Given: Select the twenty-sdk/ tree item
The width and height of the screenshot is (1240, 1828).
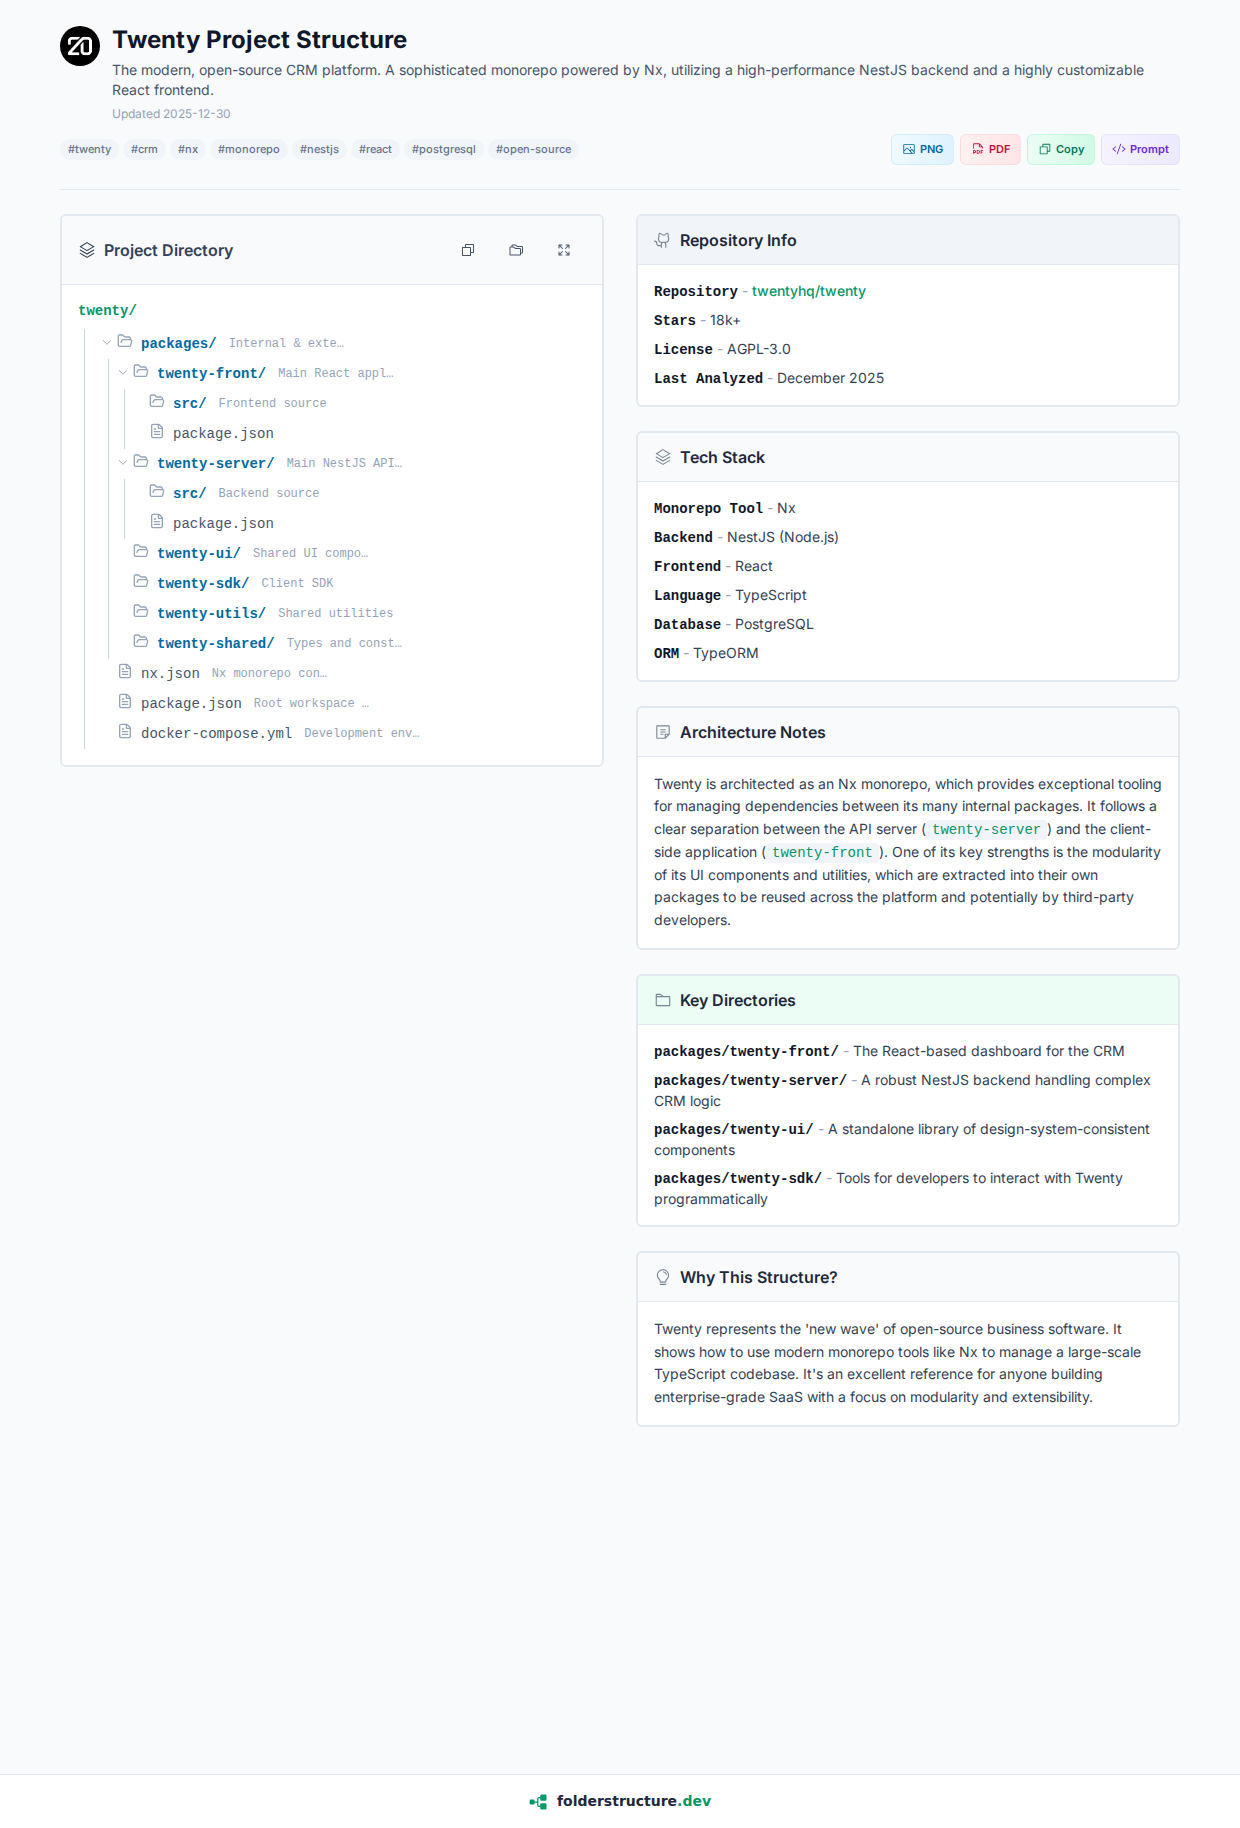Looking at the screenshot, I should [x=203, y=583].
